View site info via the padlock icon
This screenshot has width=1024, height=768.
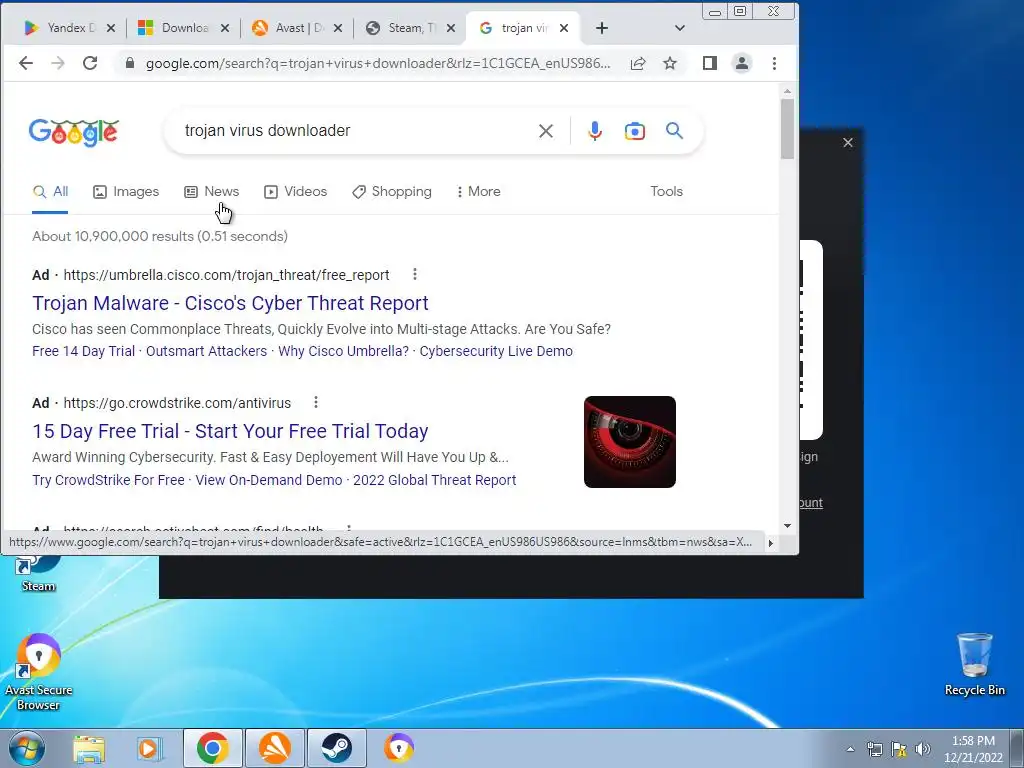click(x=129, y=63)
